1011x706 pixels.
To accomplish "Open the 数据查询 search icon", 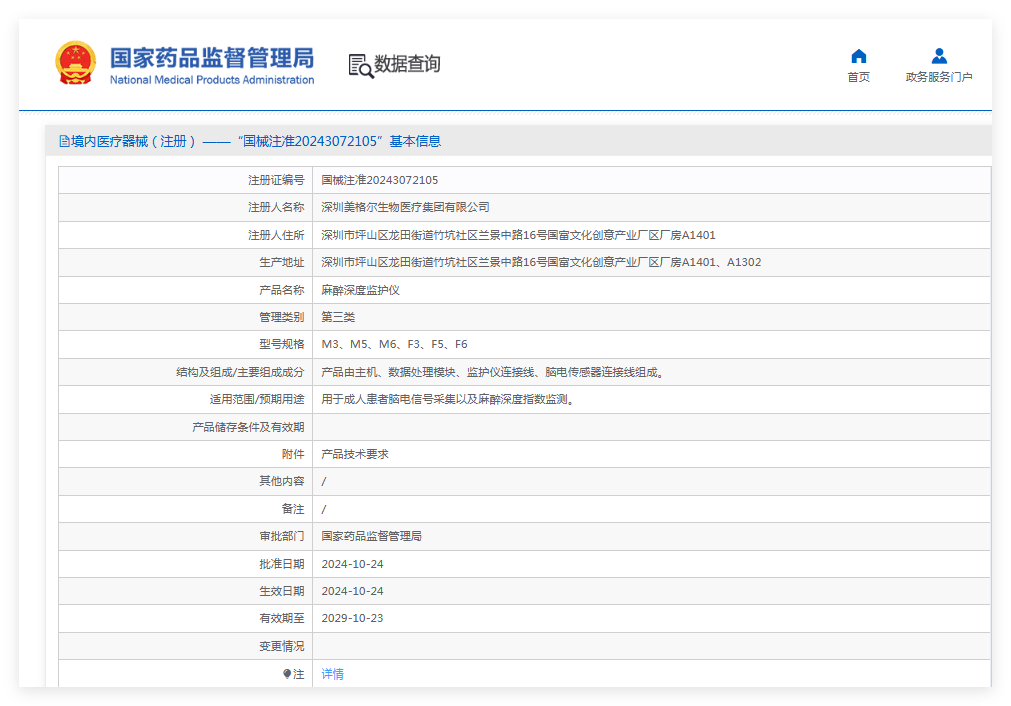I will [360, 66].
